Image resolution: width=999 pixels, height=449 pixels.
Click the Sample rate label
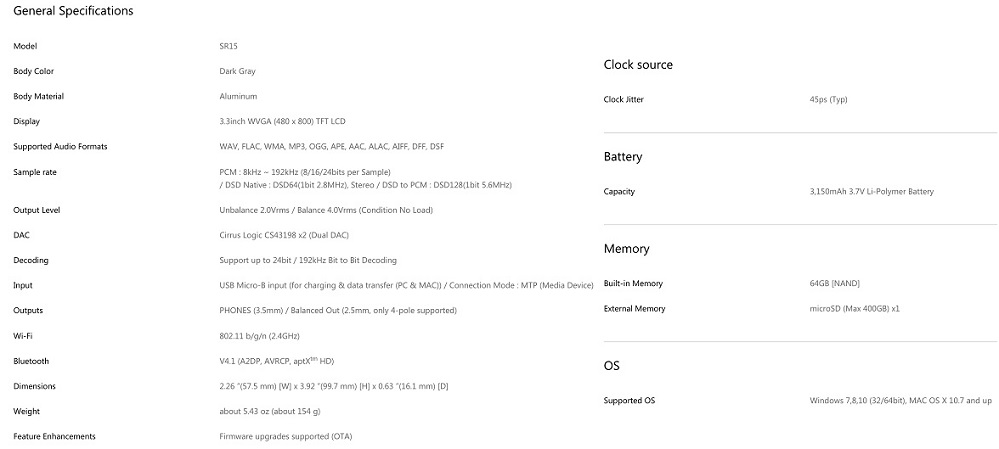(35, 172)
